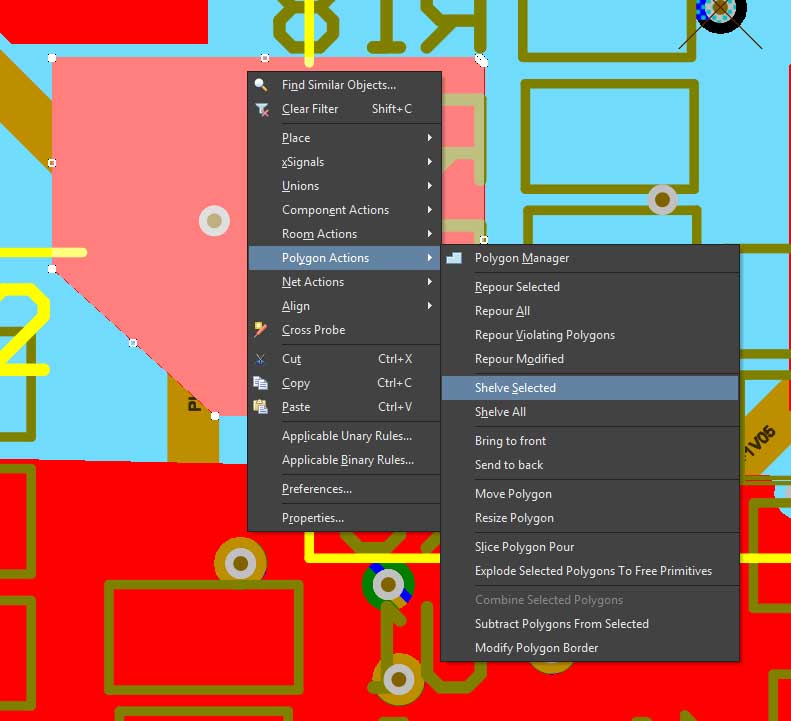
Task: Click the Clear Filter funnel icon
Action: pyautogui.click(x=261, y=109)
